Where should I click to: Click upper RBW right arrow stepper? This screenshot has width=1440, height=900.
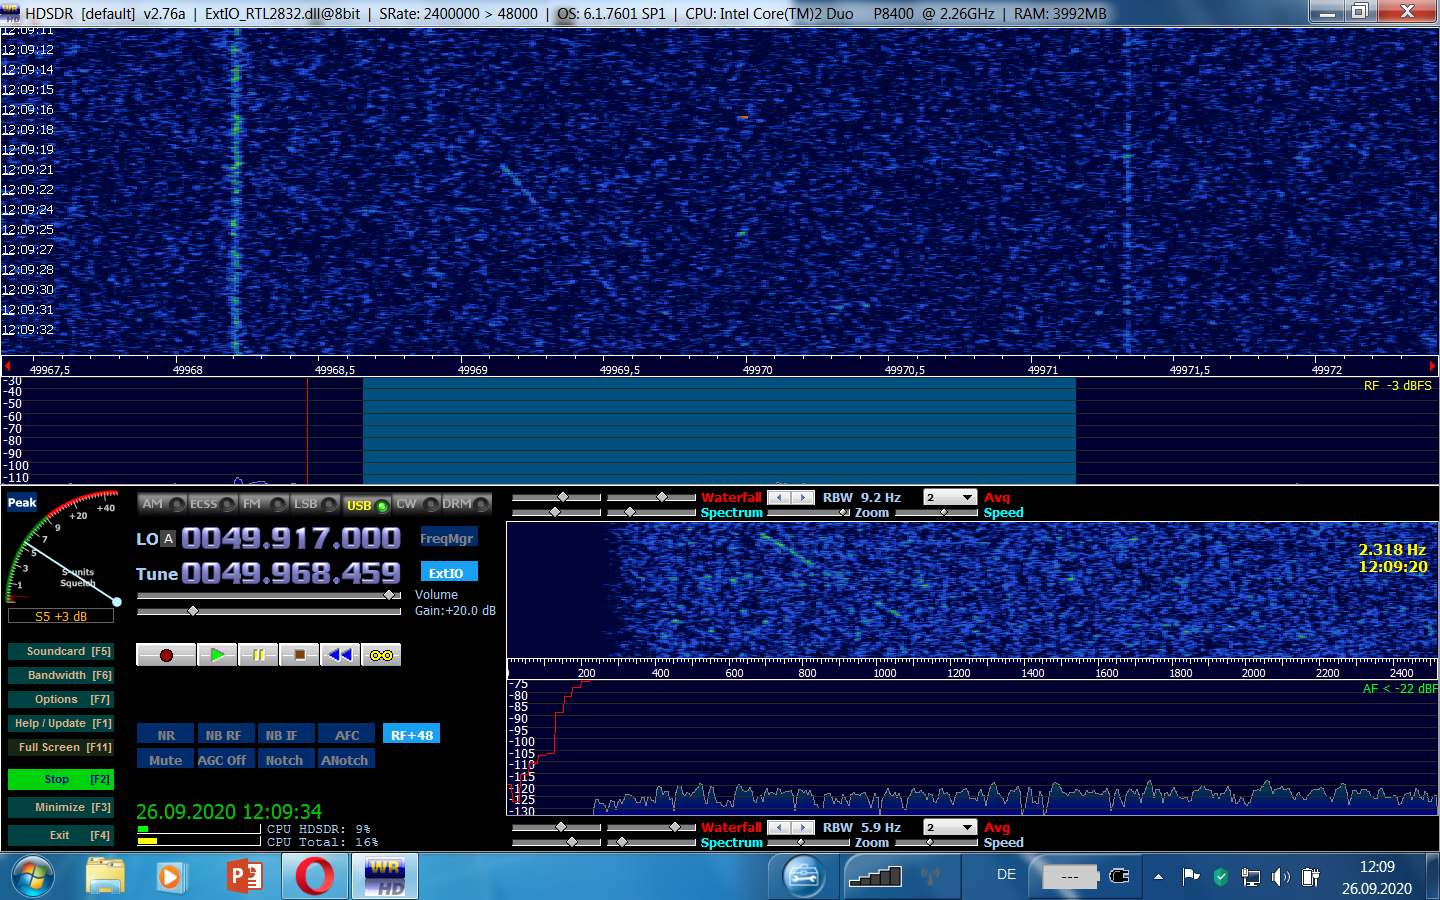tap(803, 497)
